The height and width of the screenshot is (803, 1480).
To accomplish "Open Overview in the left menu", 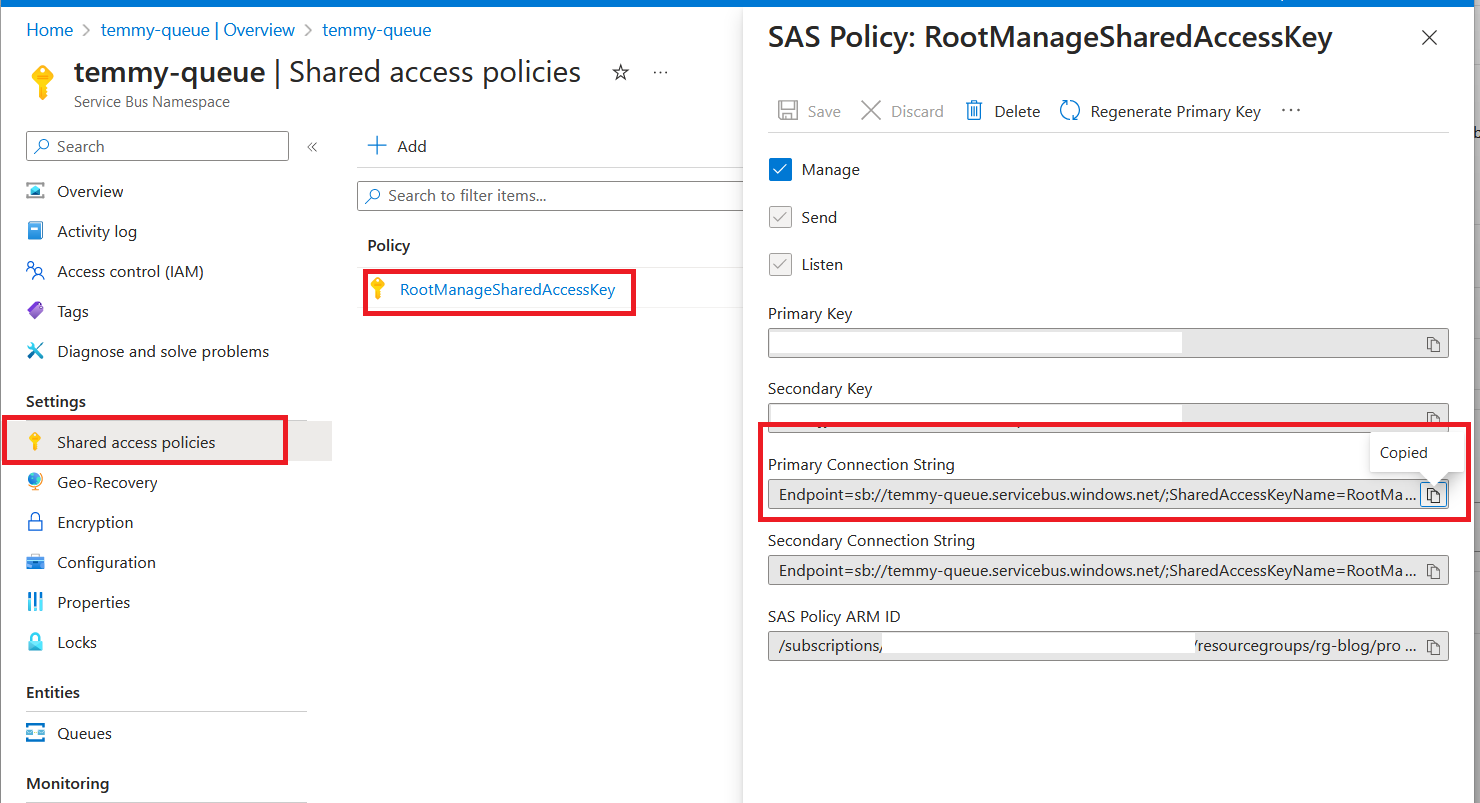I will [90, 191].
